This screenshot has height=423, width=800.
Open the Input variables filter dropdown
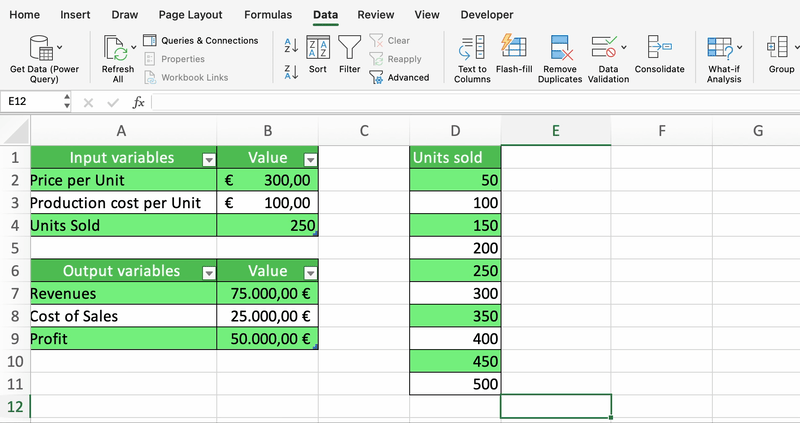[209, 160]
